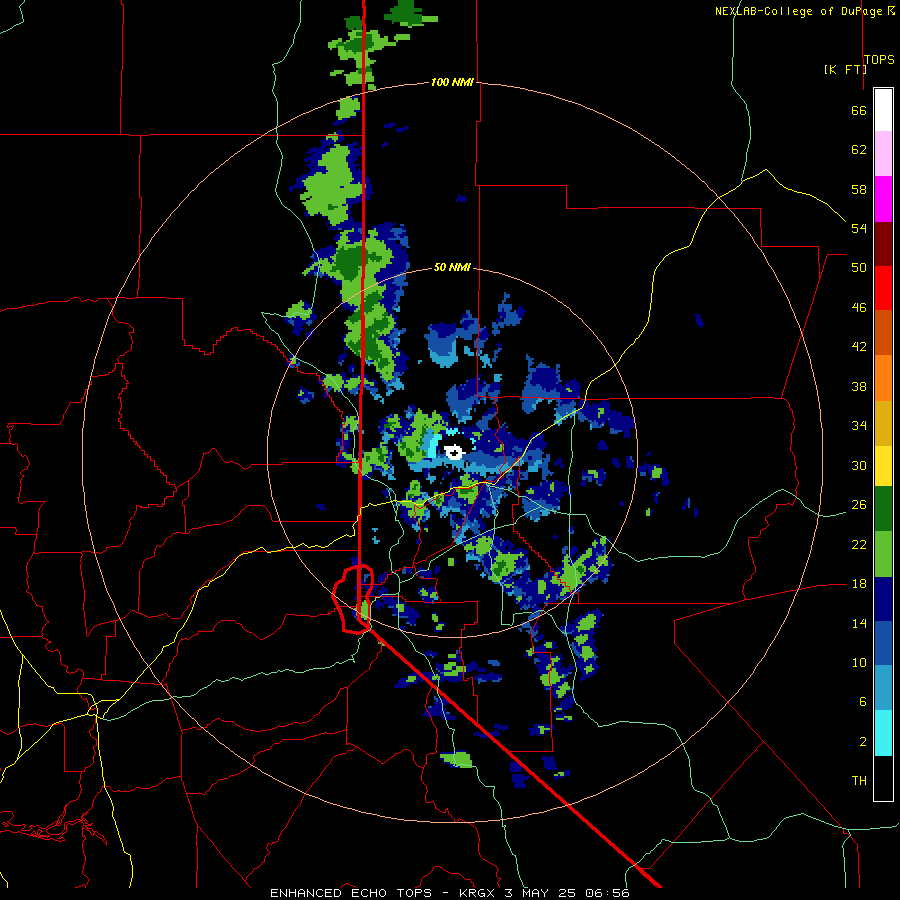Viewport: 900px width, 900px height.
Task: Select the light pink legend swatch
Action: pos(883,153)
